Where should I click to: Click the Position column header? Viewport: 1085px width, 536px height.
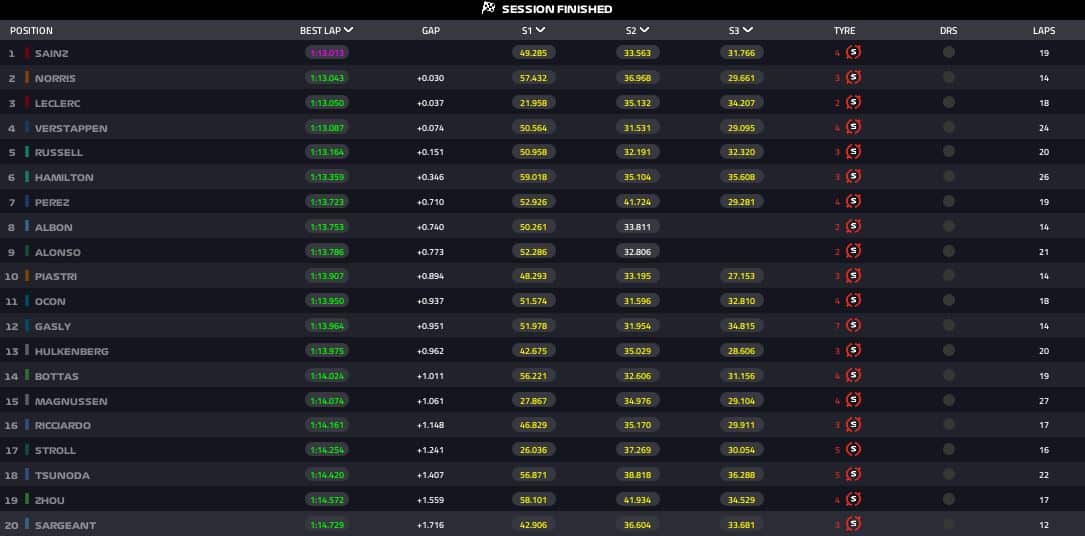pyautogui.click(x=31, y=30)
